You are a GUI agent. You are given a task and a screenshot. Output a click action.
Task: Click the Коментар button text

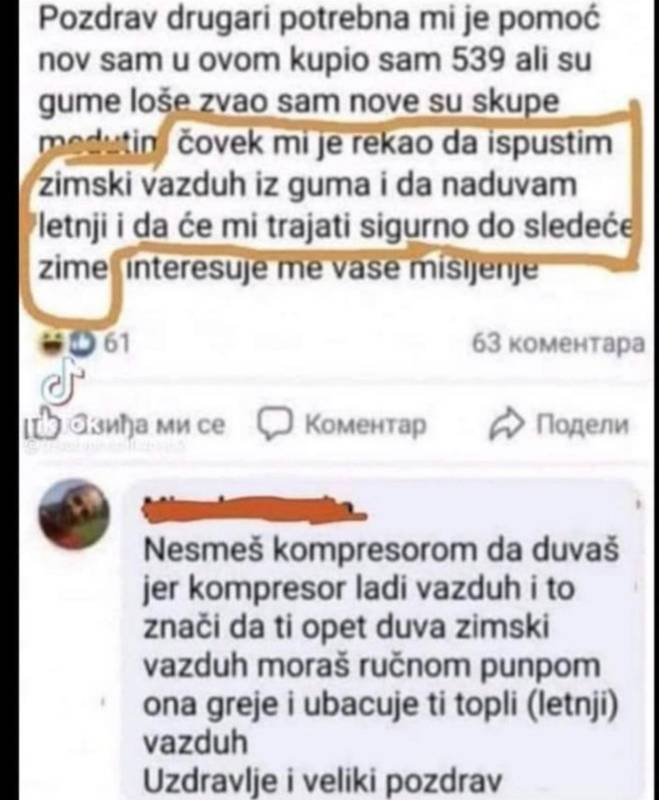point(365,424)
